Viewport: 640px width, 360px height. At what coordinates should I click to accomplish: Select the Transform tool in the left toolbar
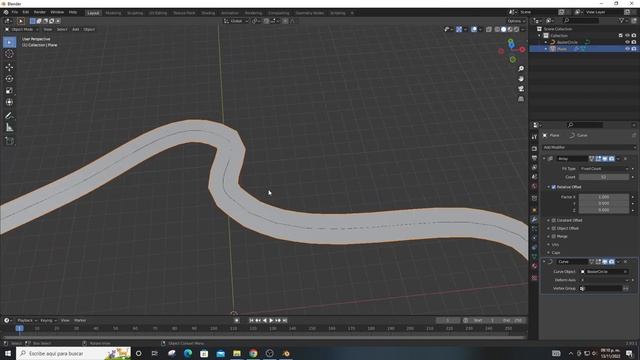[9, 102]
